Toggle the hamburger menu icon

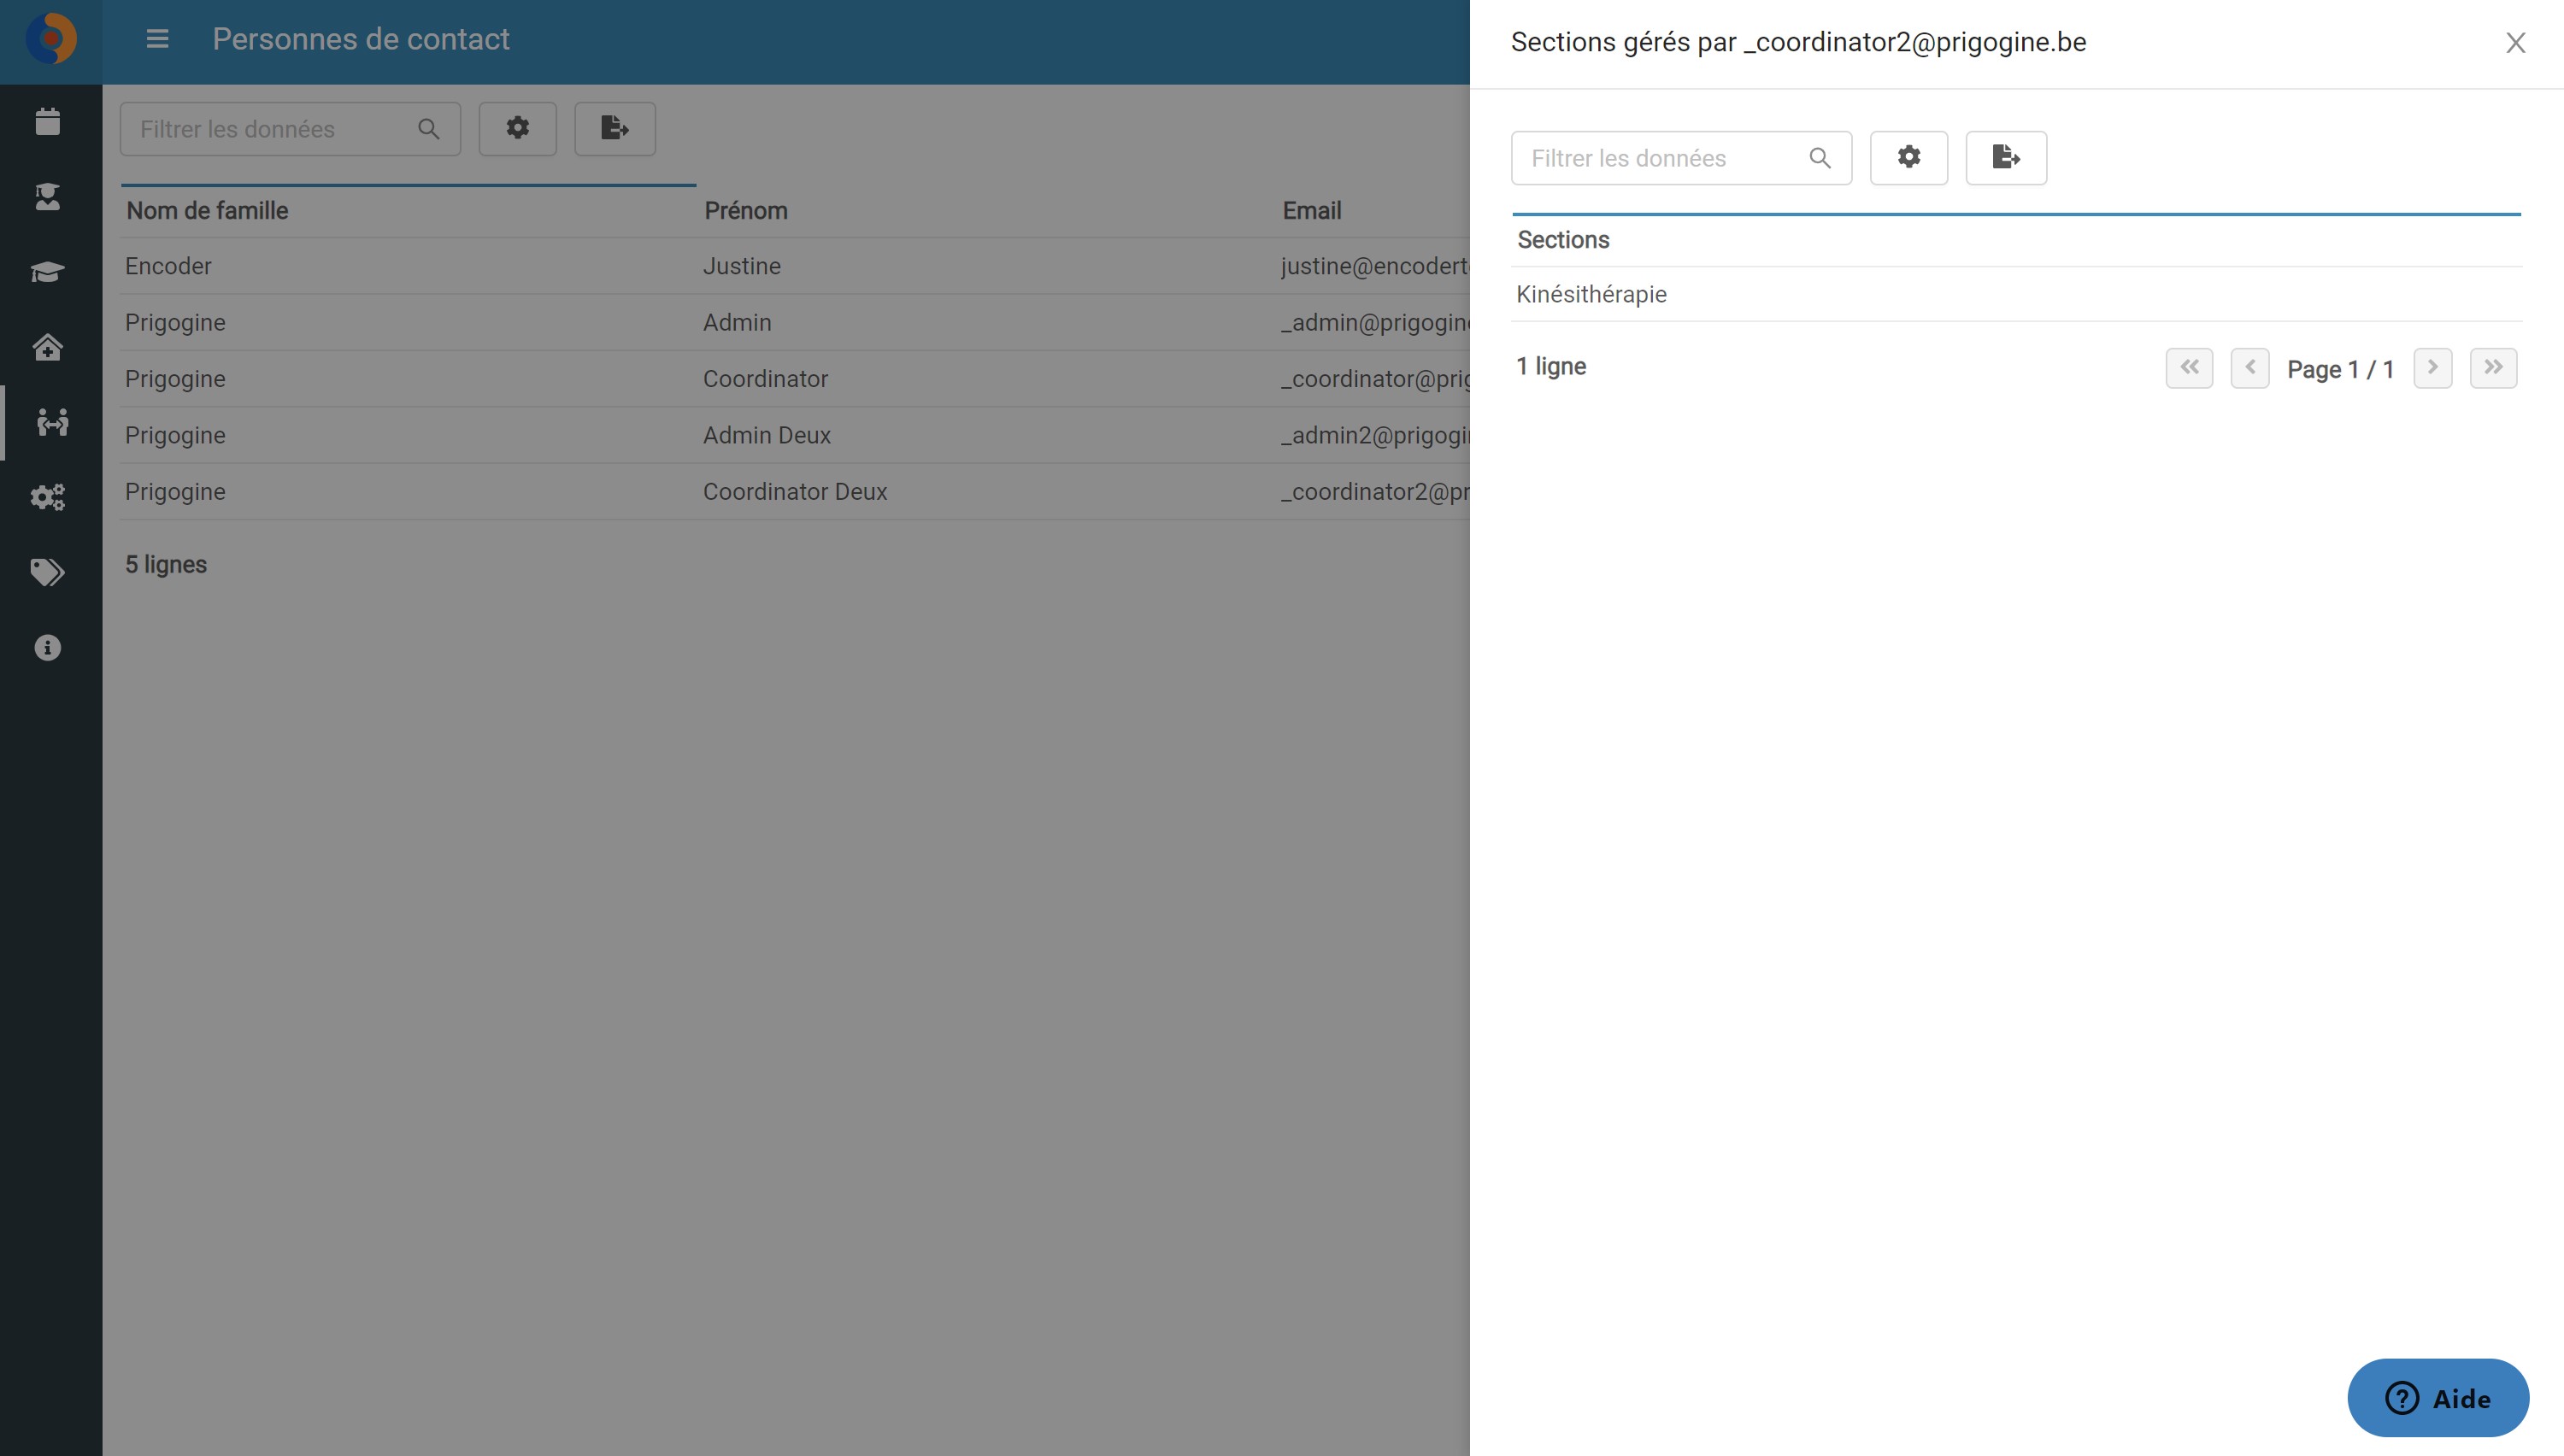click(x=157, y=39)
